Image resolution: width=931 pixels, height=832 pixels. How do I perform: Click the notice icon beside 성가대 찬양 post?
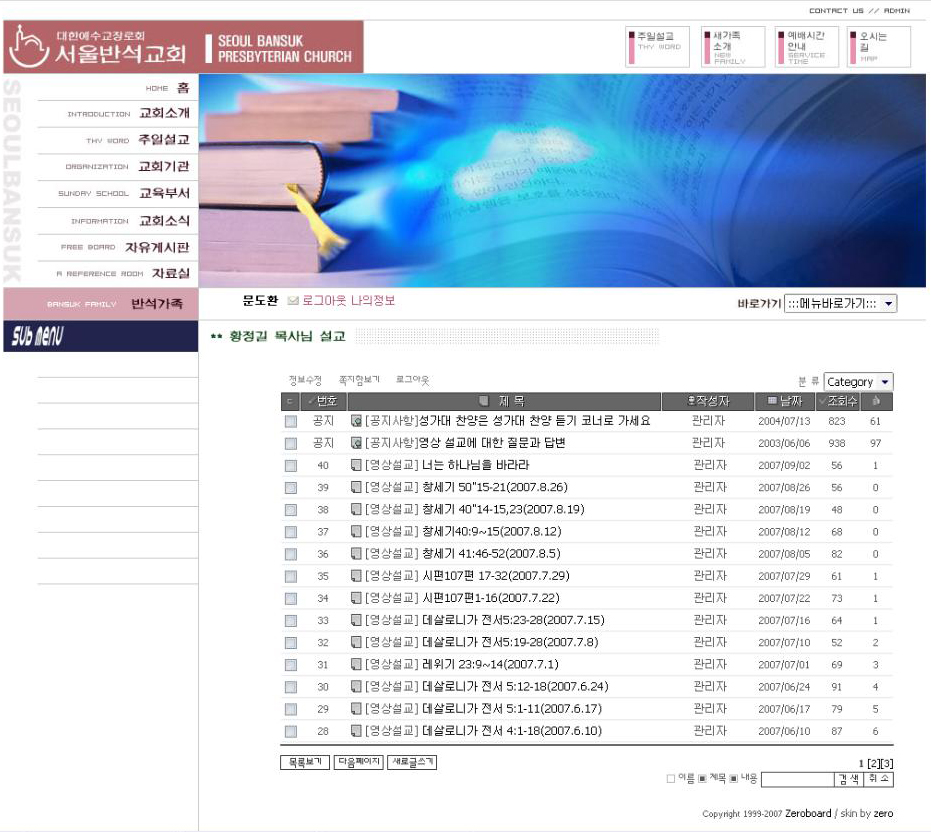click(356, 421)
